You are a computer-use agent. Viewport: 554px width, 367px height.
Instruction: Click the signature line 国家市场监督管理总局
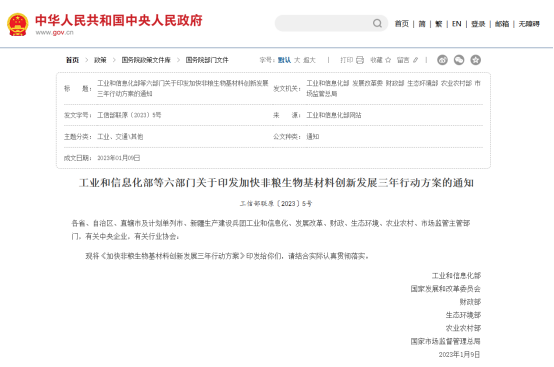446,341
